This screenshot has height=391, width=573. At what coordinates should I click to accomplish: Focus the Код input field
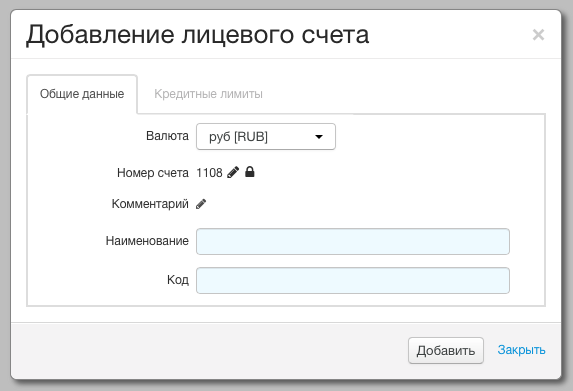click(353, 280)
